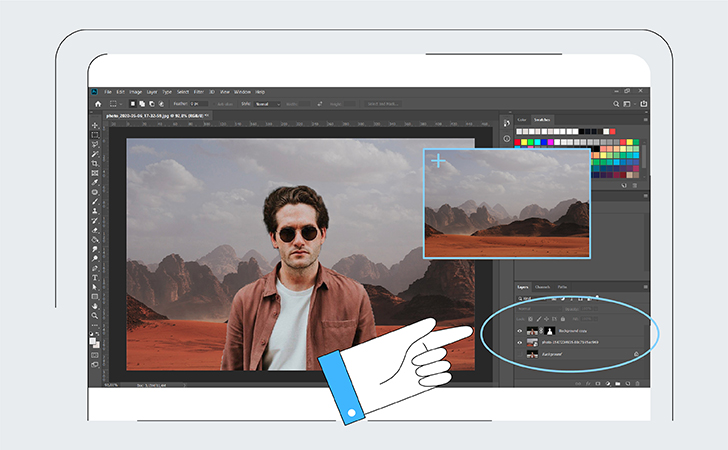This screenshot has height=450, width=728.
Task: Show the hidden Background layer
Action: 520,354
